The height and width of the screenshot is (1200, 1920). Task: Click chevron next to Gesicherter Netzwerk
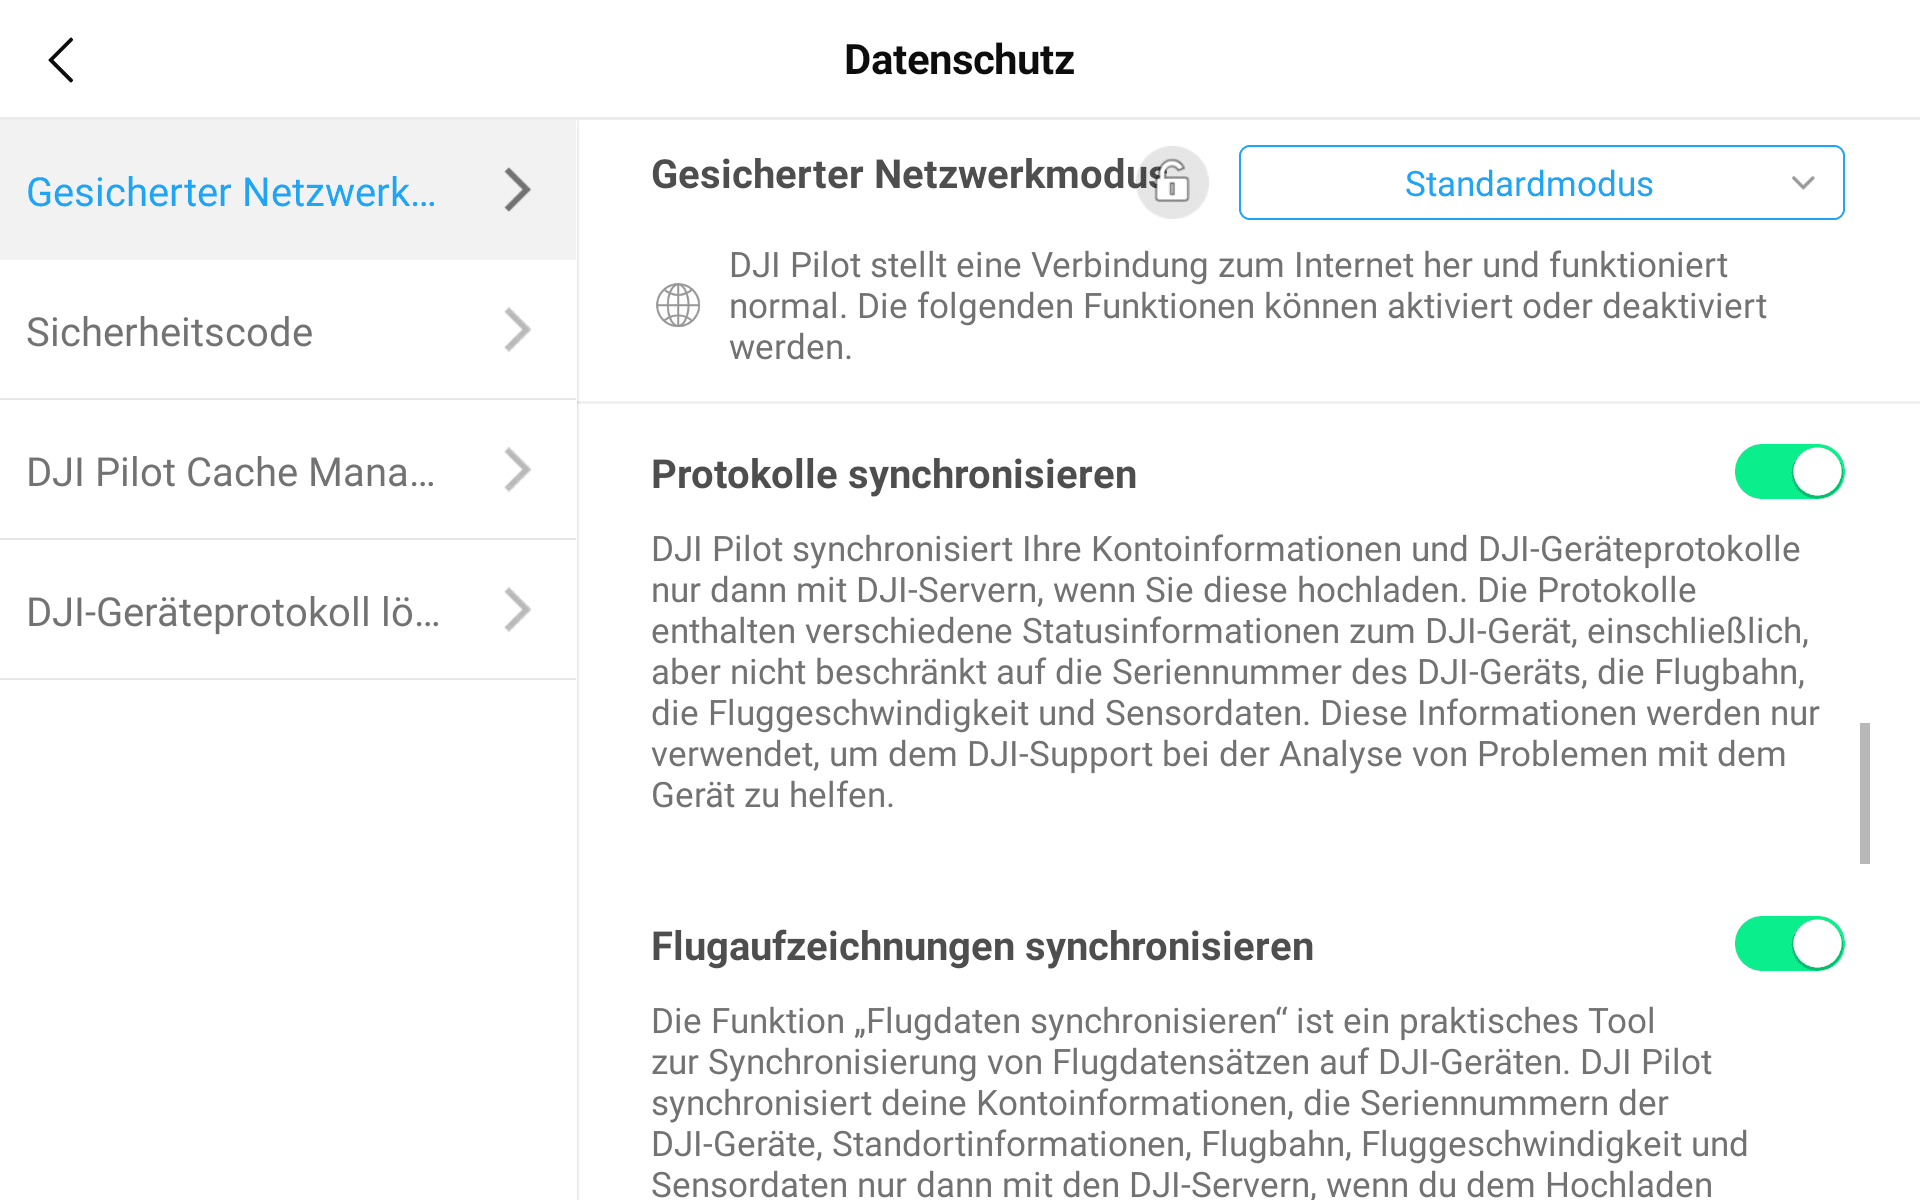click(x=517, y=190)
